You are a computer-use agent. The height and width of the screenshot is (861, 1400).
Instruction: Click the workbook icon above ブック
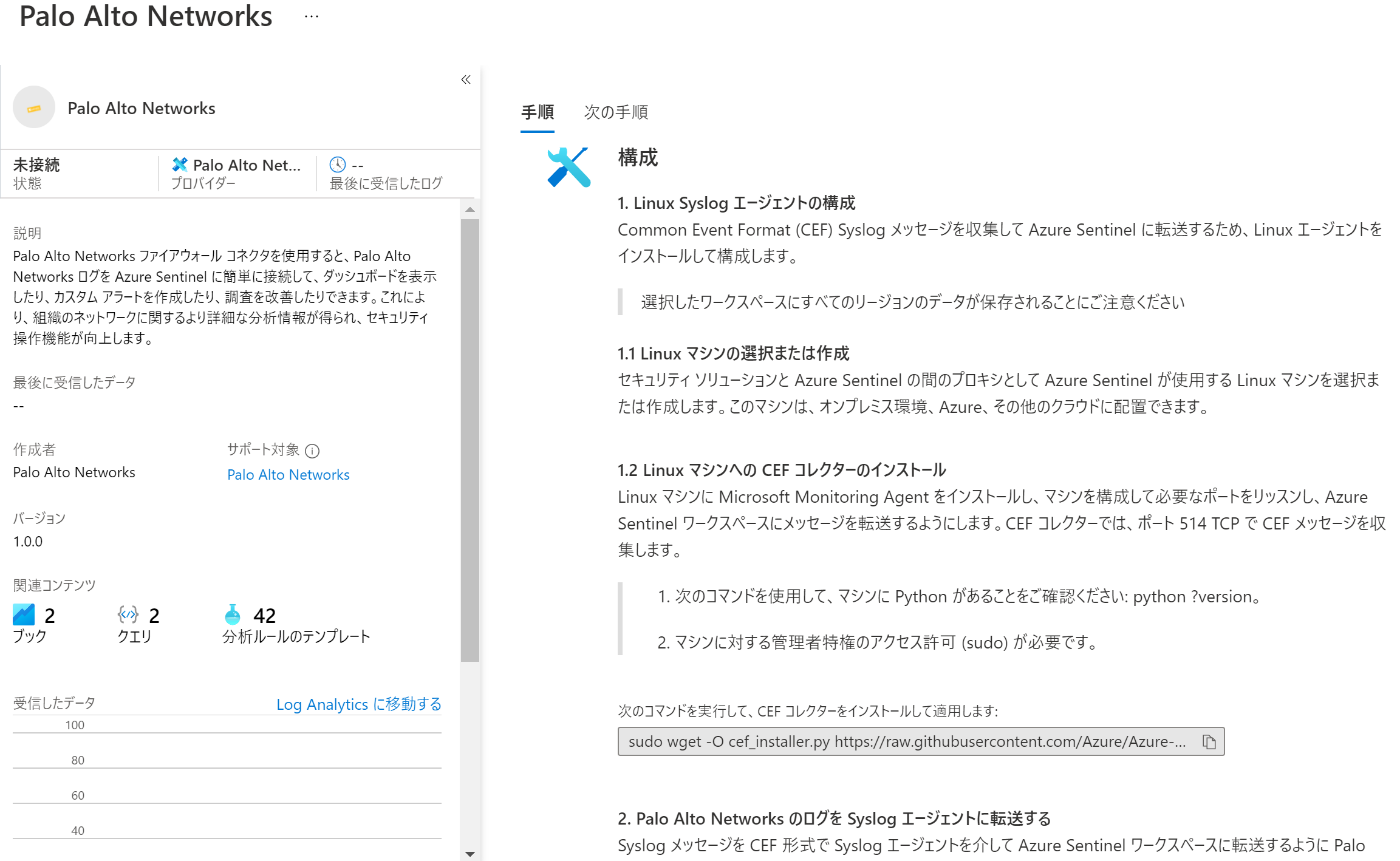24,614
